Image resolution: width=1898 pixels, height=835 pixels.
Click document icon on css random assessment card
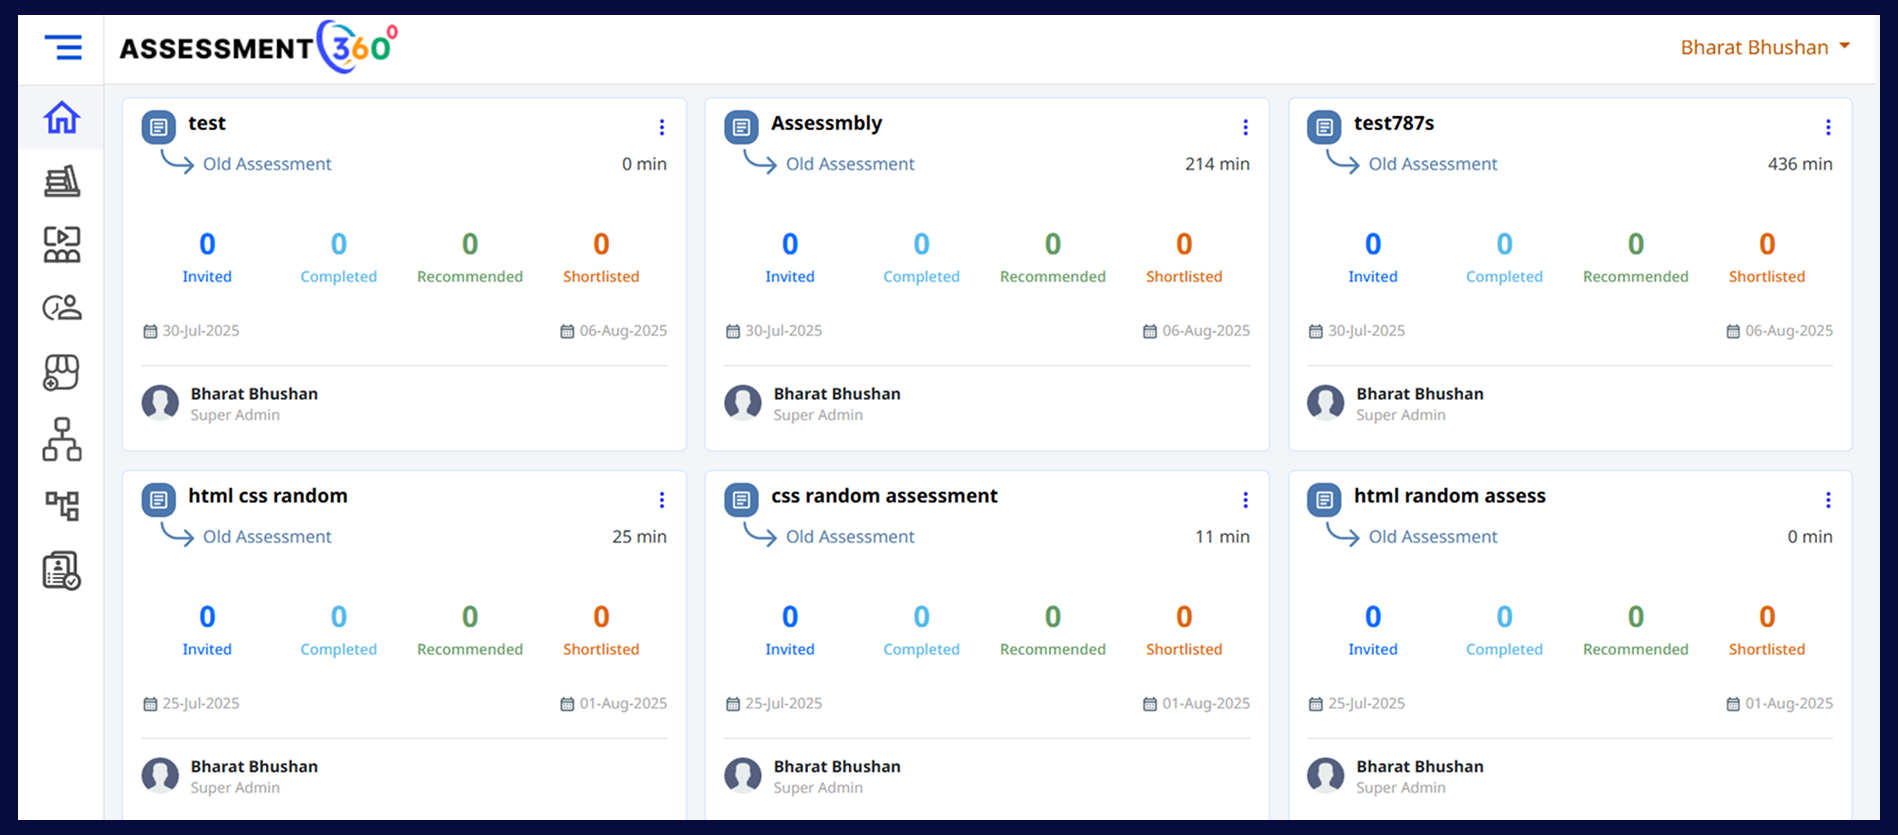[x=741, y=500]
